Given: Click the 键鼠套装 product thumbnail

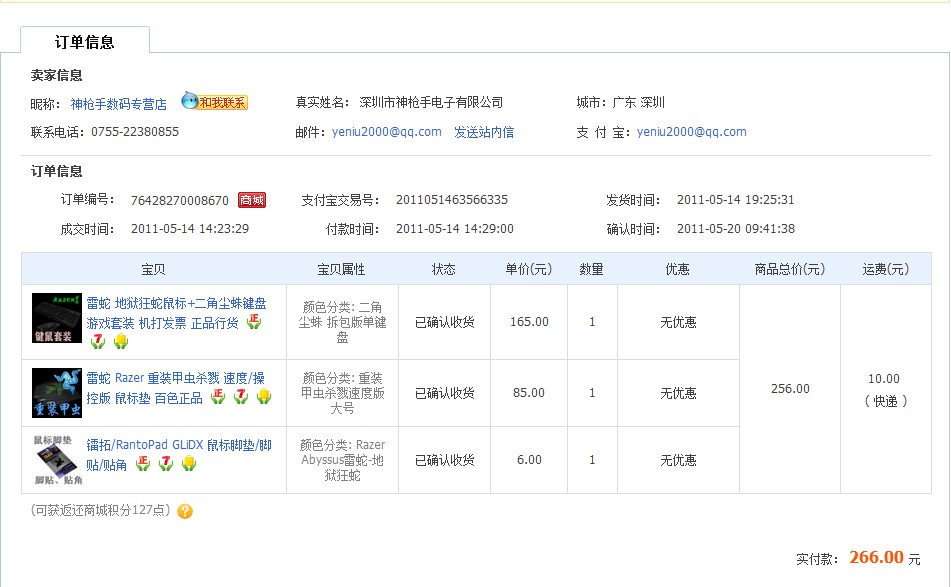Looking at the screenshot, I should tap(57, 318).
